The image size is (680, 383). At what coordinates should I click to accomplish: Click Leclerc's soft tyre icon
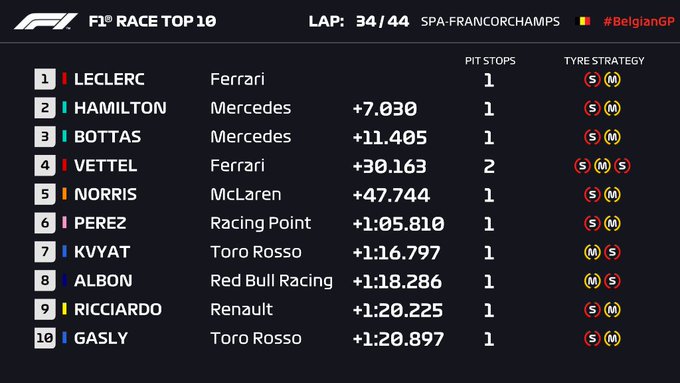(592, 79)
